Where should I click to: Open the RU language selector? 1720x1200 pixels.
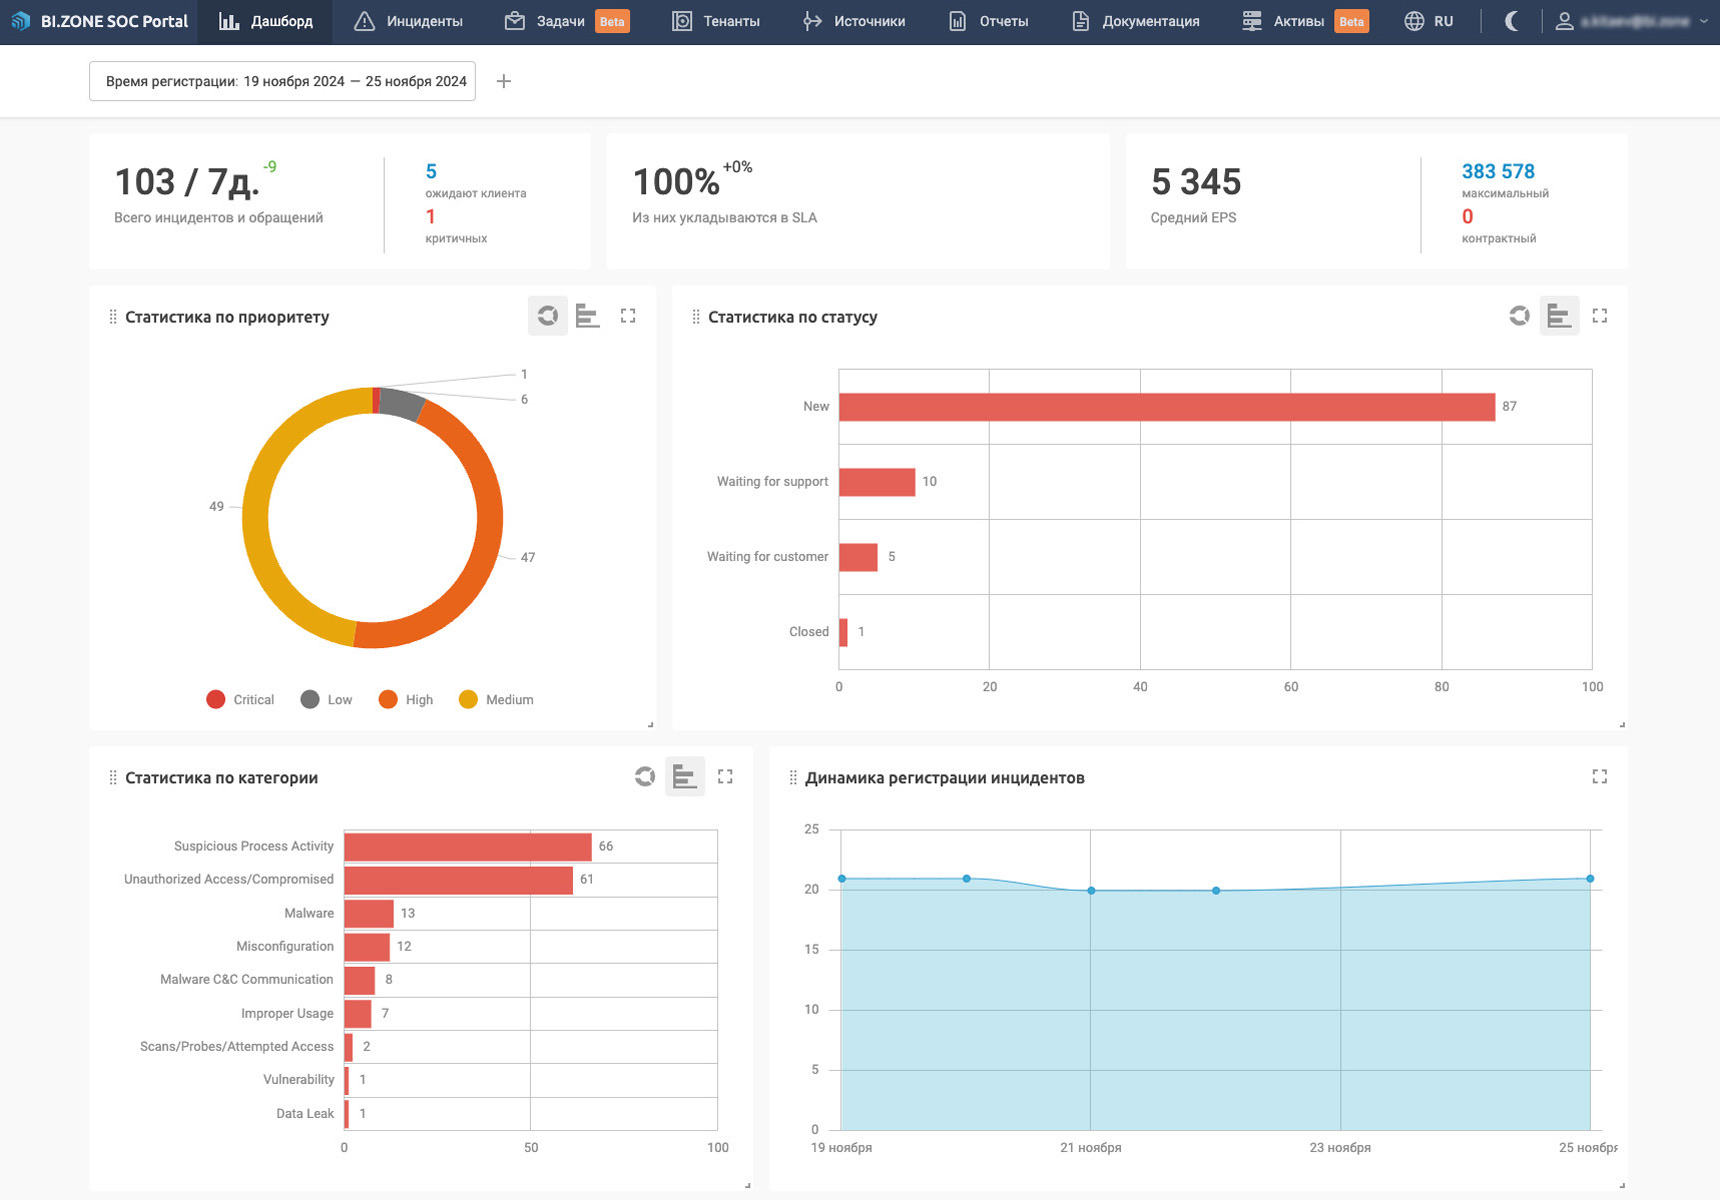tap(1429, 21)
